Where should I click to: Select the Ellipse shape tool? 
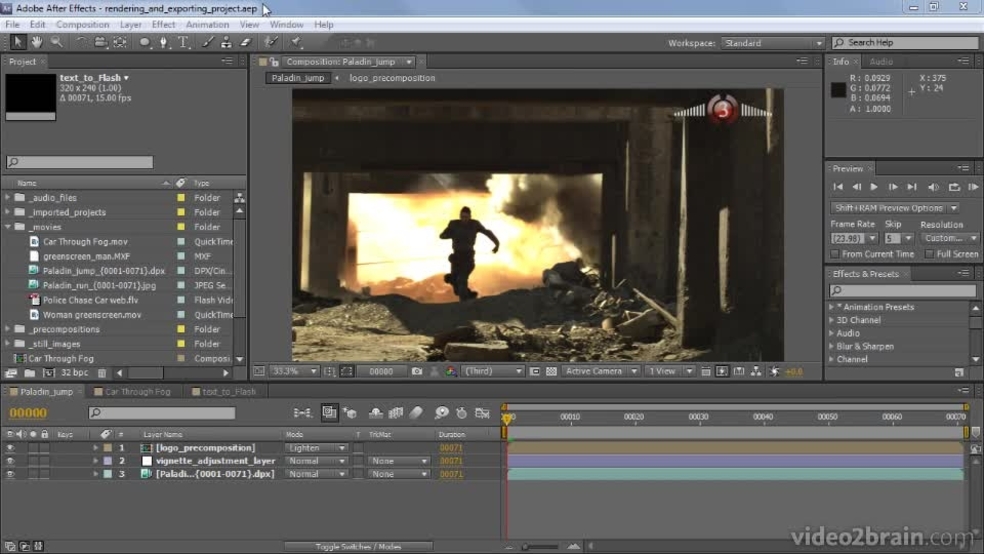point(145,42)
